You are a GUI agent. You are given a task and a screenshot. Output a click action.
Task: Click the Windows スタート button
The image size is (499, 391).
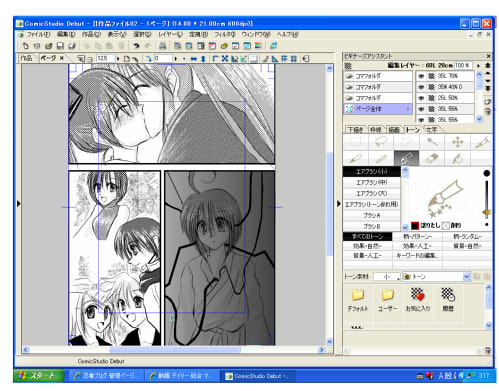[x=39, y=376]
